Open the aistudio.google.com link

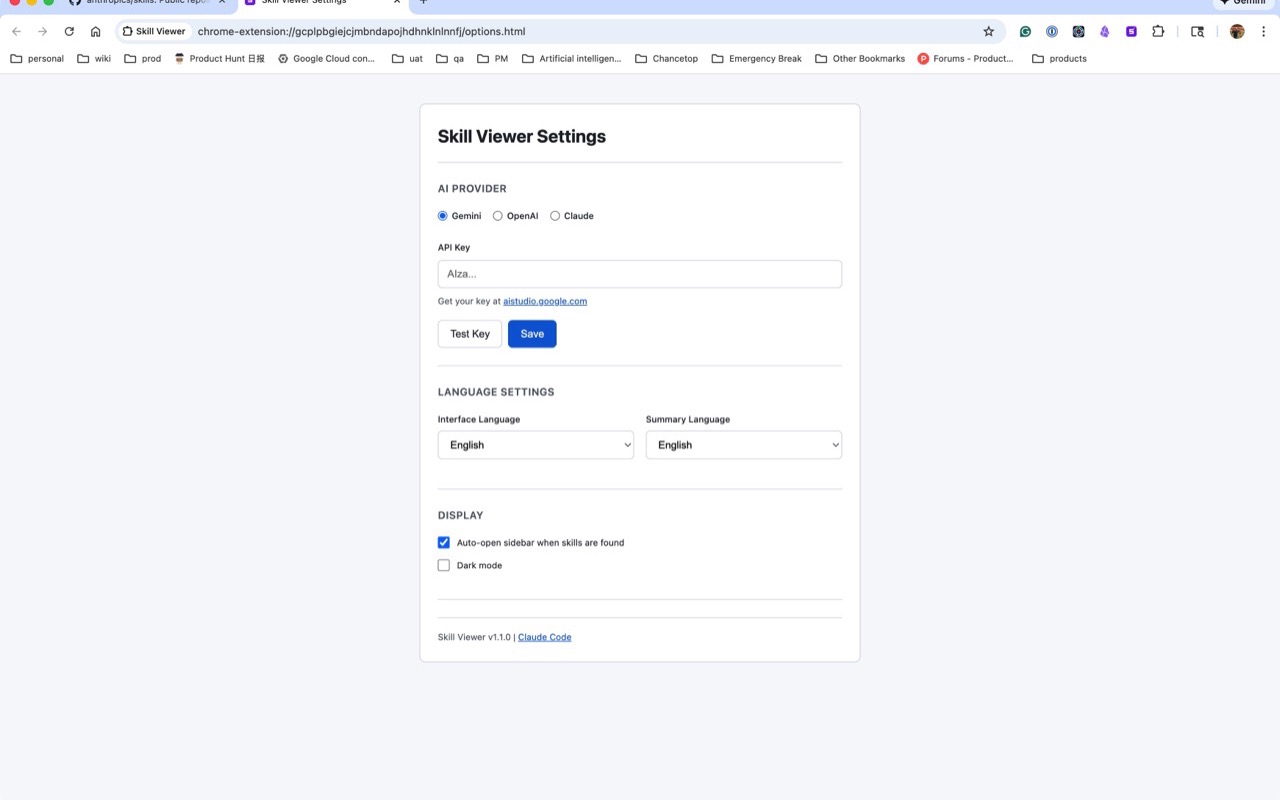545,301
